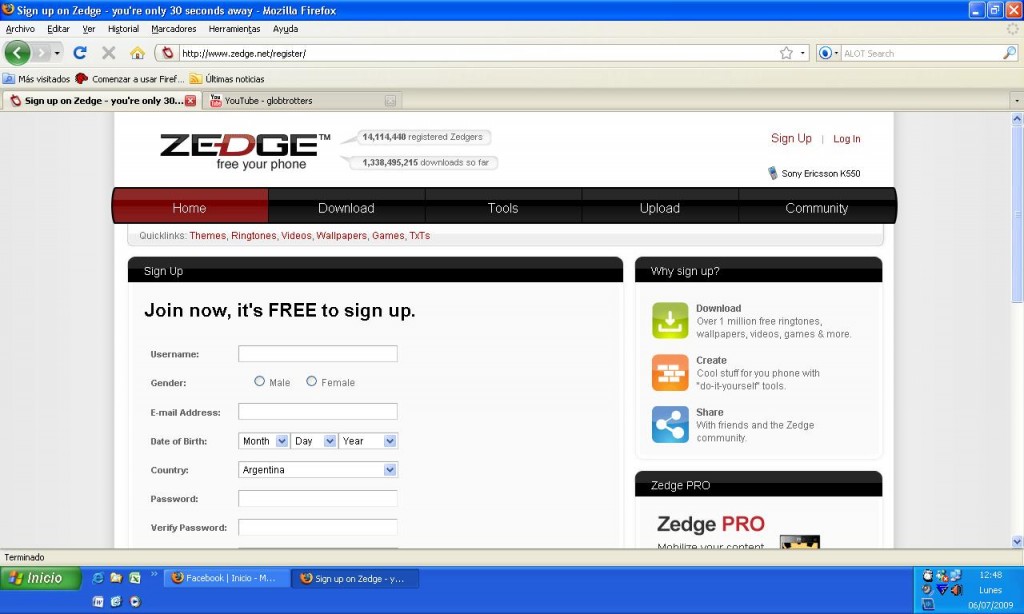1024x614 pixels.
Task: Open the Últimas noticias feed bookmark
Action: tap(227, 79)
